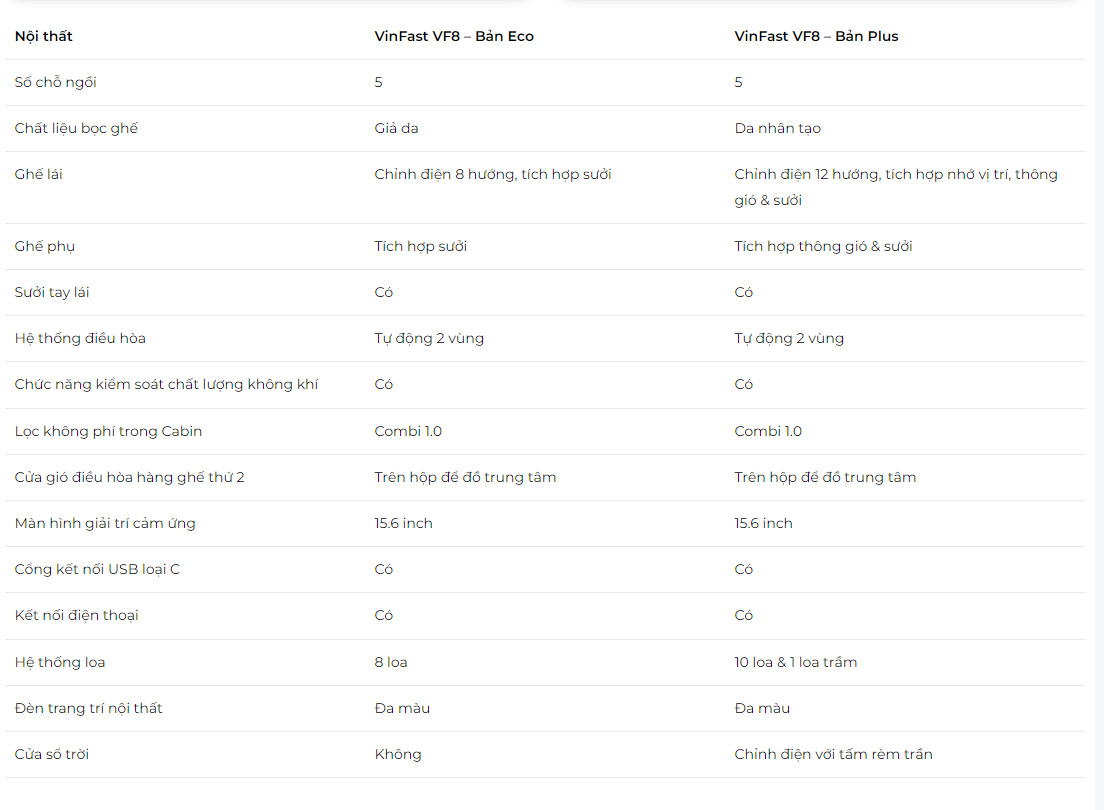
Task: Click the "Da nhân tạo" cell
Action: (x=777, y=128)
